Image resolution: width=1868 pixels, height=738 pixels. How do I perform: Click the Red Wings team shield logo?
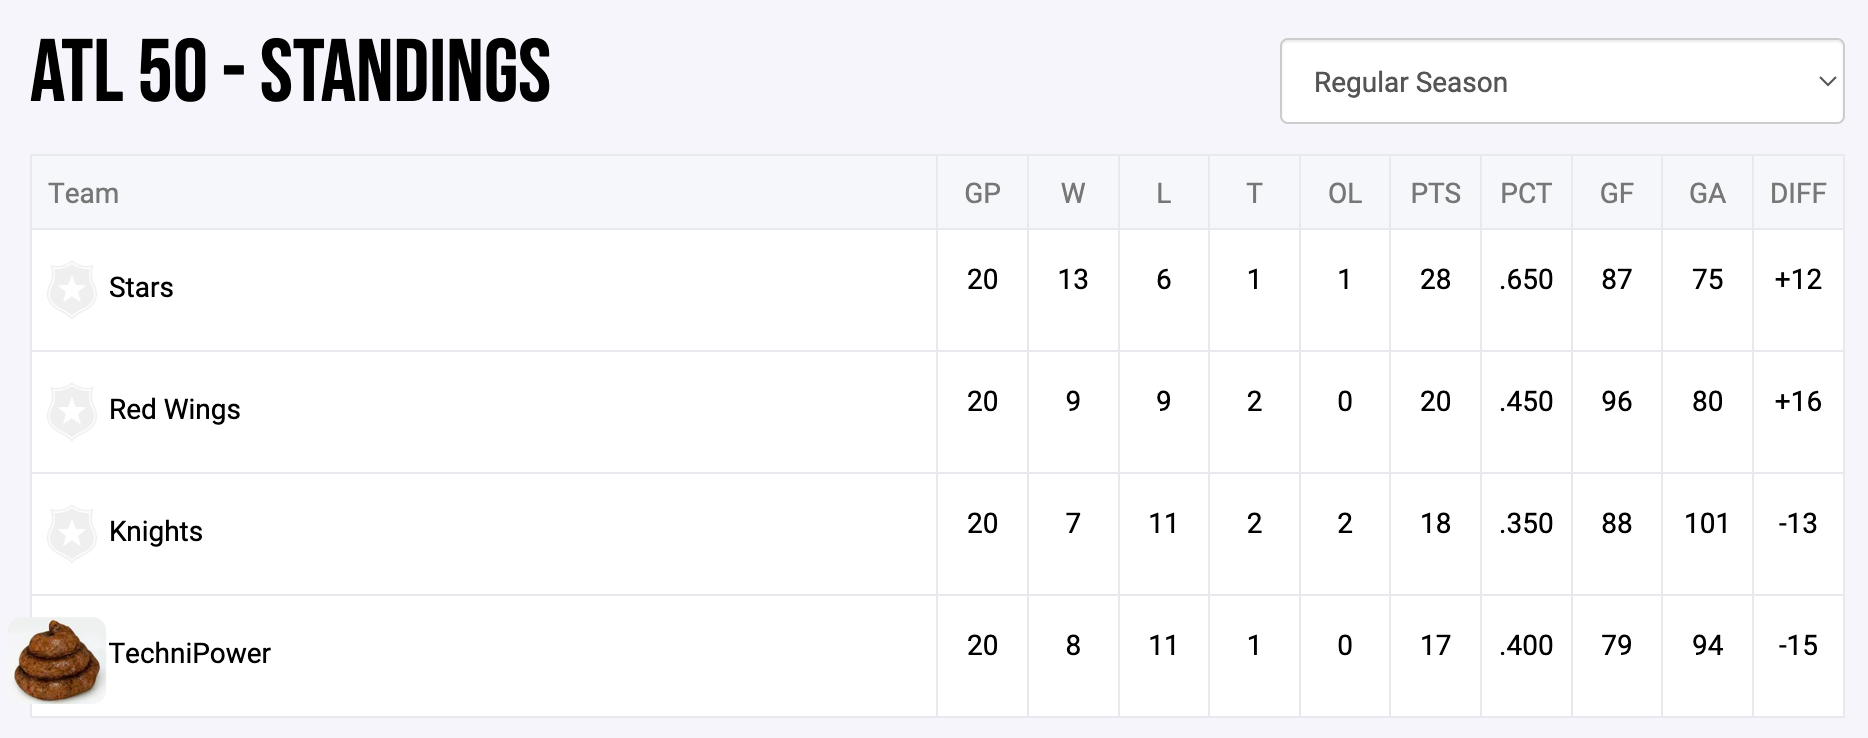(x=72, y=411)
